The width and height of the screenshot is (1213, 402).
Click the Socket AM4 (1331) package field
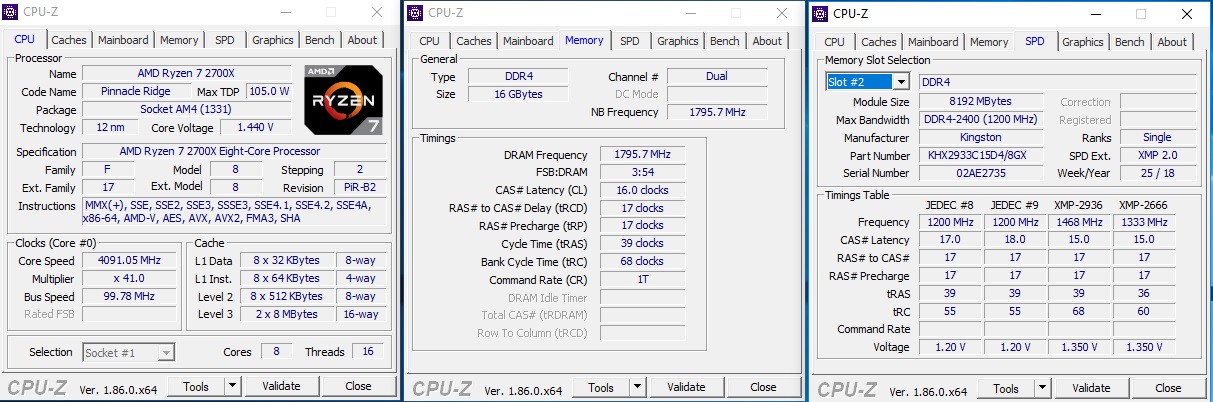[x=189, y=109]
